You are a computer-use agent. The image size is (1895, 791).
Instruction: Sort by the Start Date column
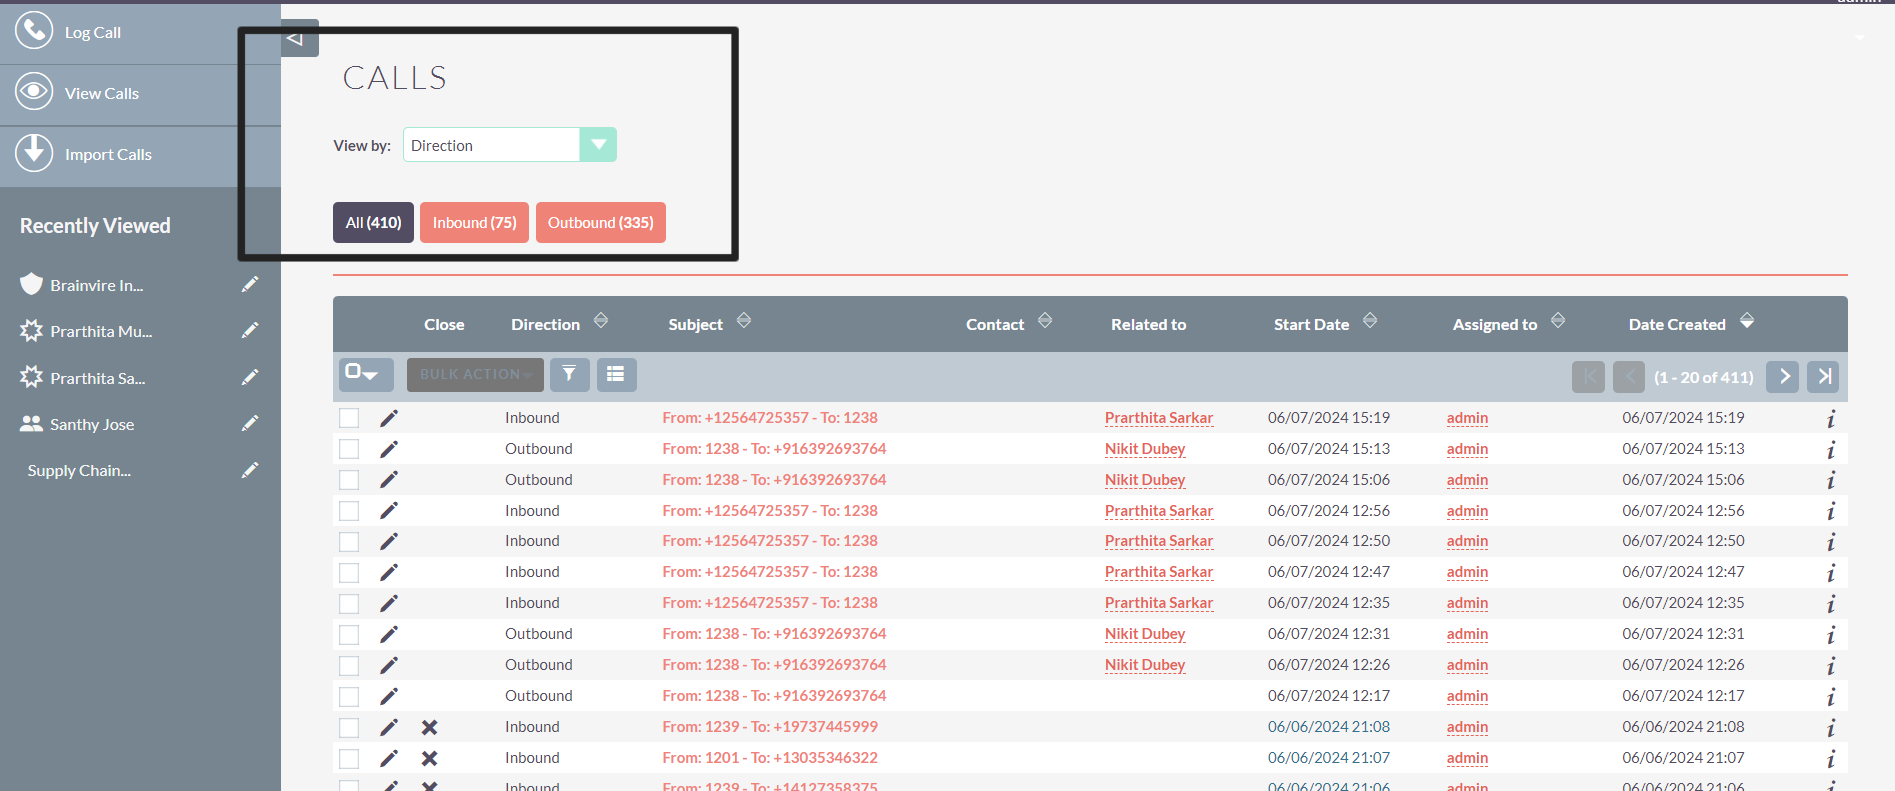coord(1370,320)
